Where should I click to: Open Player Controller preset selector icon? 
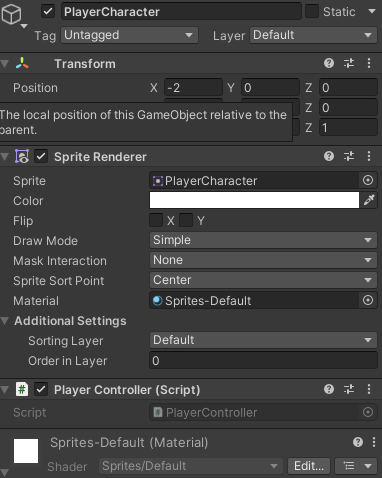pos(349,389)
